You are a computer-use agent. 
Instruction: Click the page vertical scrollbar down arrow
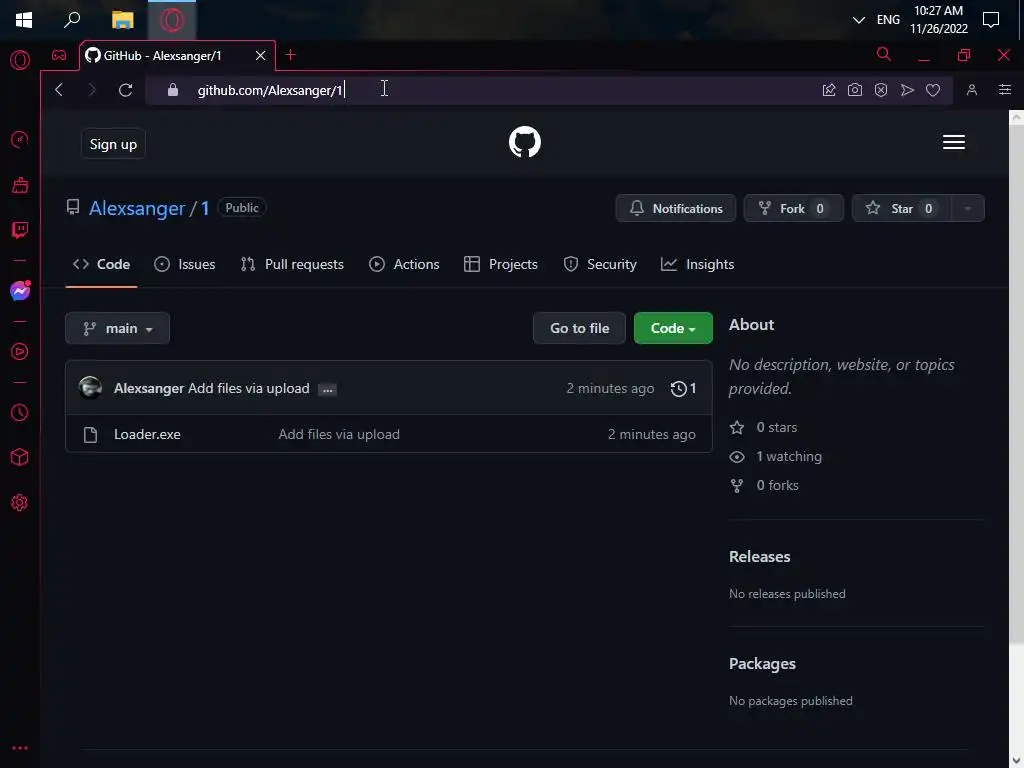coord(1016,761)
